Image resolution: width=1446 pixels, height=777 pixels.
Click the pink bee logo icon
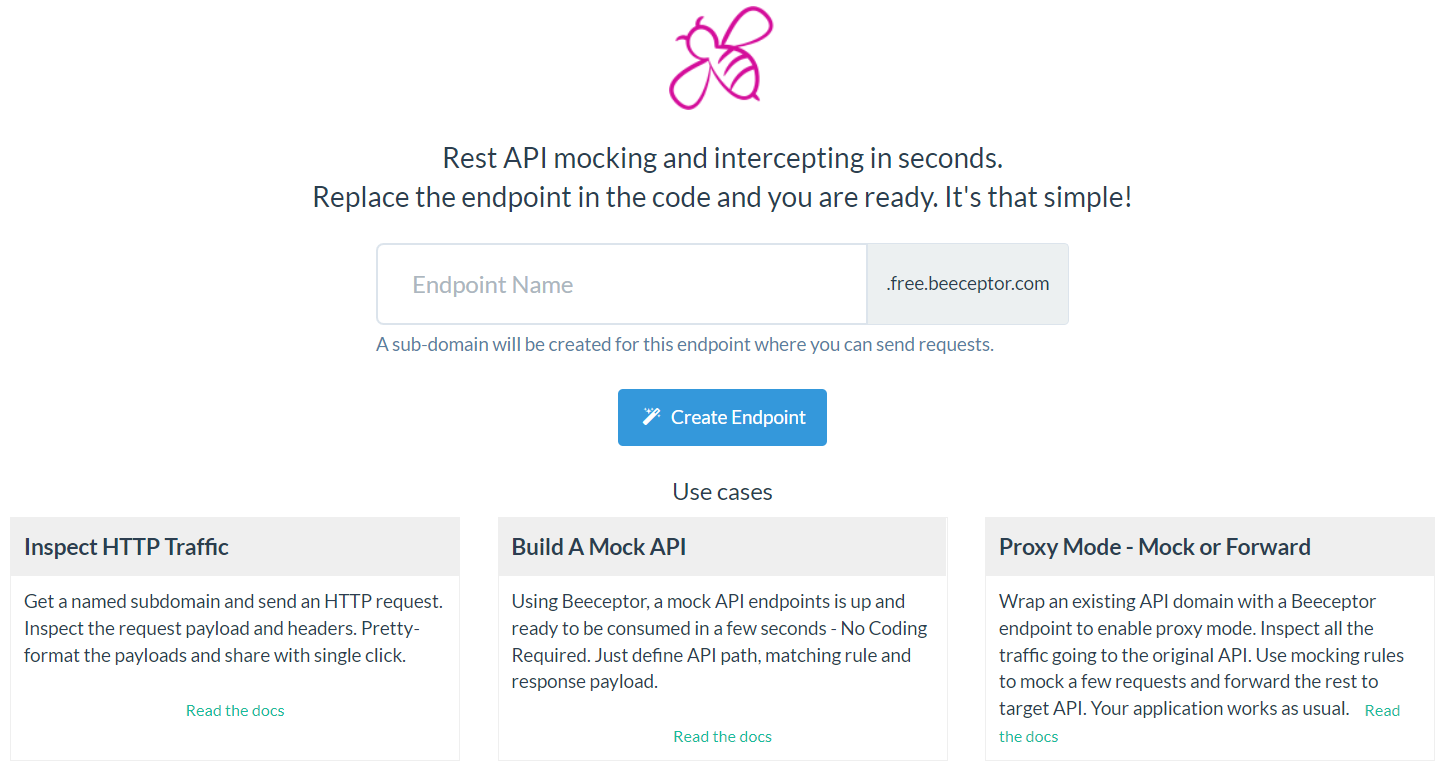(720, 57)
